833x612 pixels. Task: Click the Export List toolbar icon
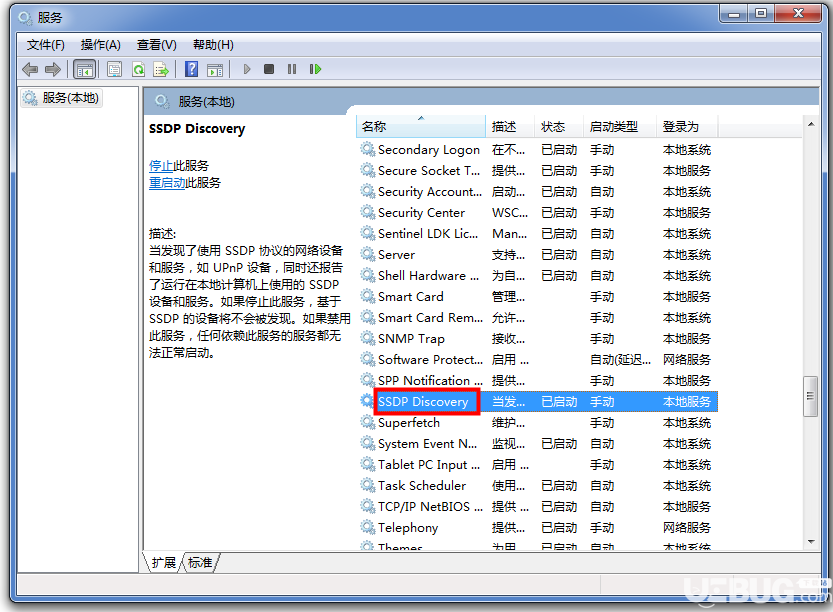[160, 69]
